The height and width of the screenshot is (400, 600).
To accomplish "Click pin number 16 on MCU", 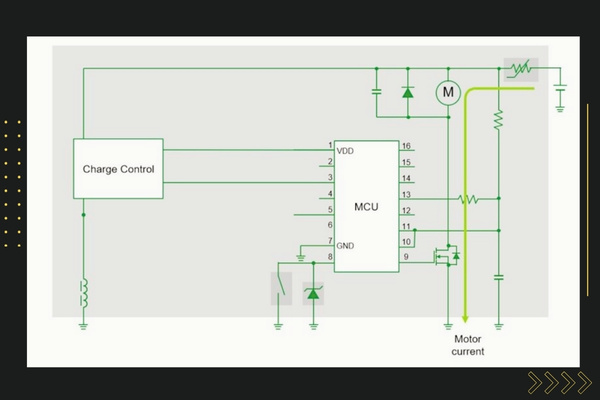I will pyautogui.click(x=406, y=146).
